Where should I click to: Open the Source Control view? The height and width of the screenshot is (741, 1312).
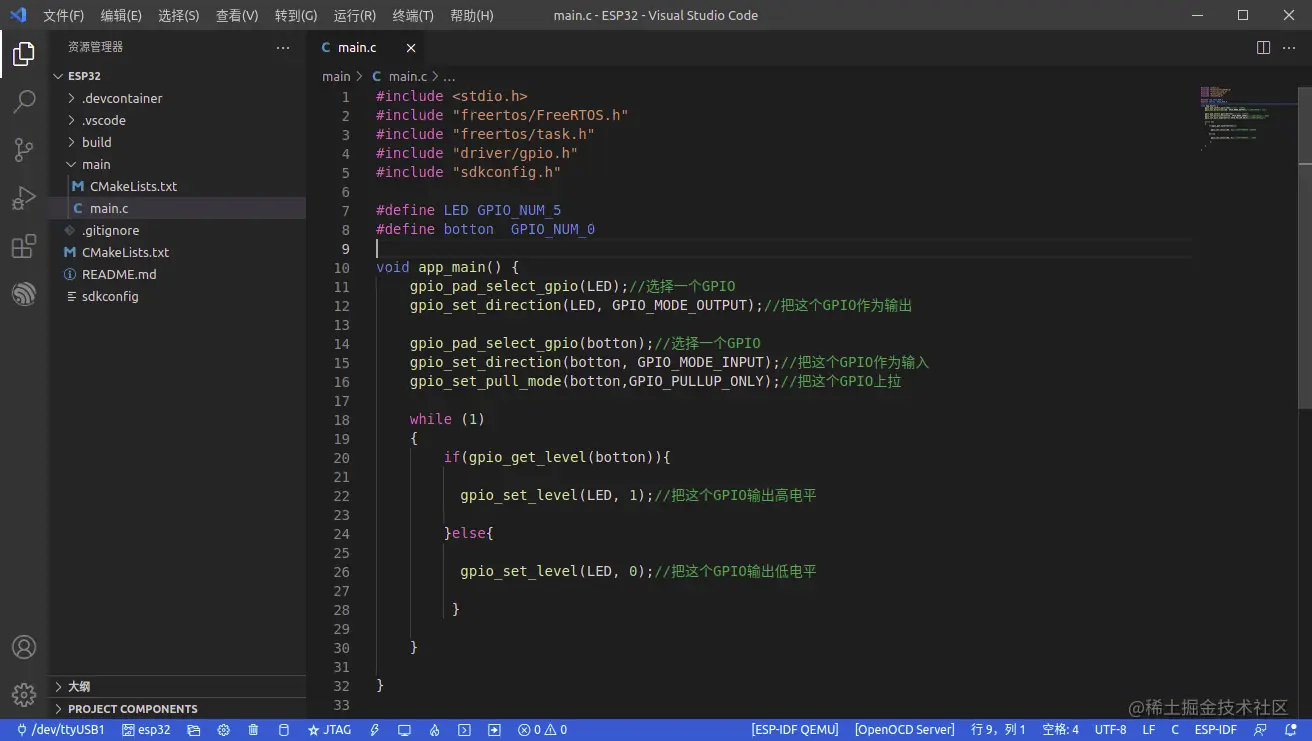tap(24, 150)
